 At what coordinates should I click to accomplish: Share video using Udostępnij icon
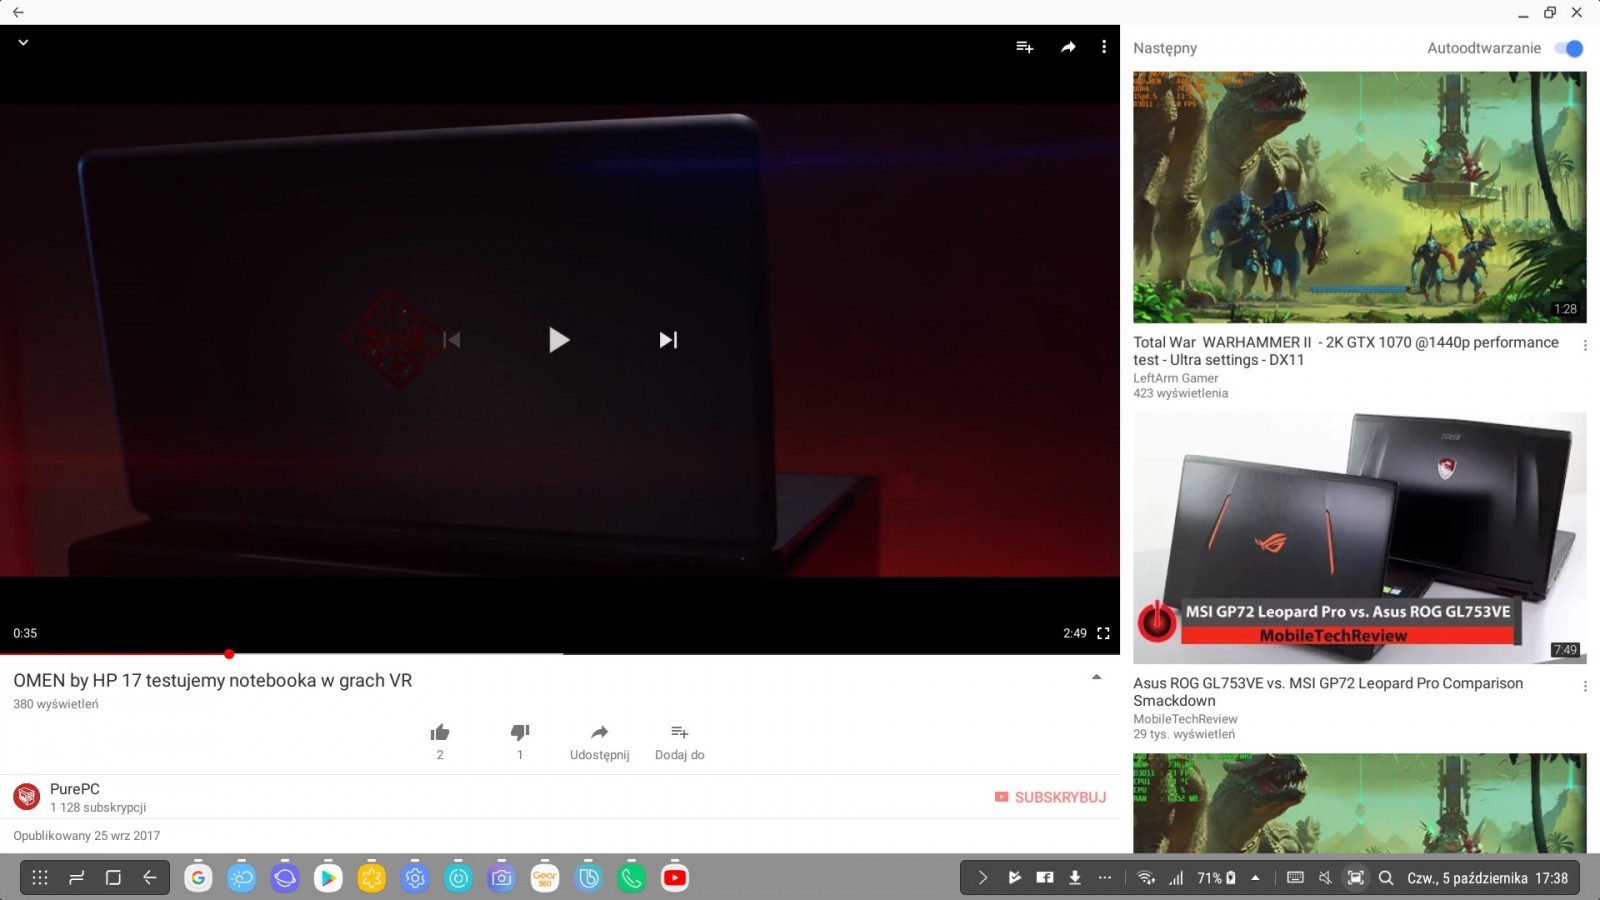[599, 733]
